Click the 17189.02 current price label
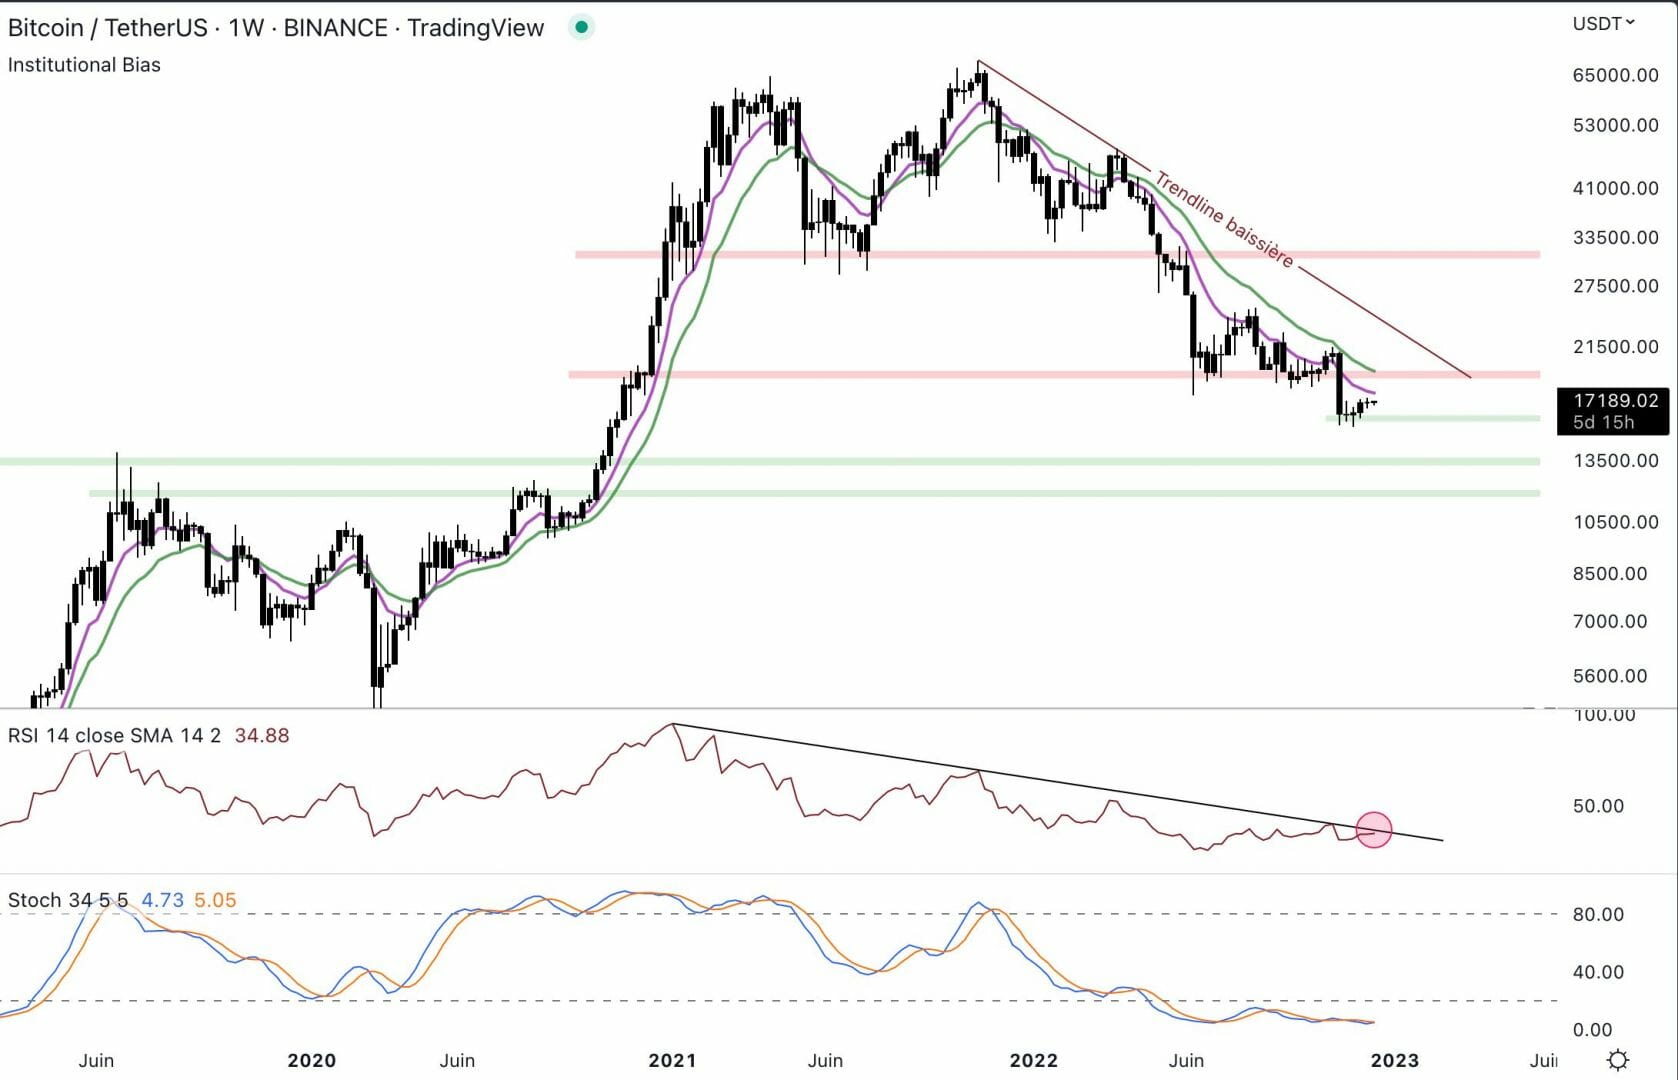The image size is (1678, 1080). click(x=1614, y=401)
